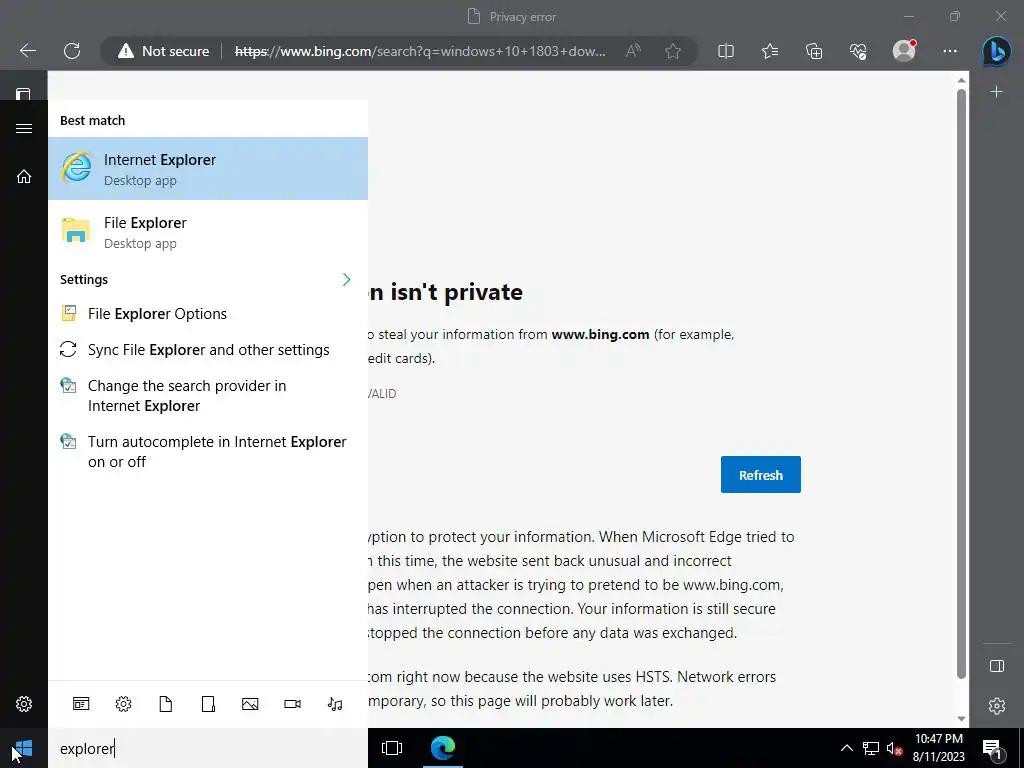Add page to favorites with star icon
The image size is (1024, 768).
point(673,51)
